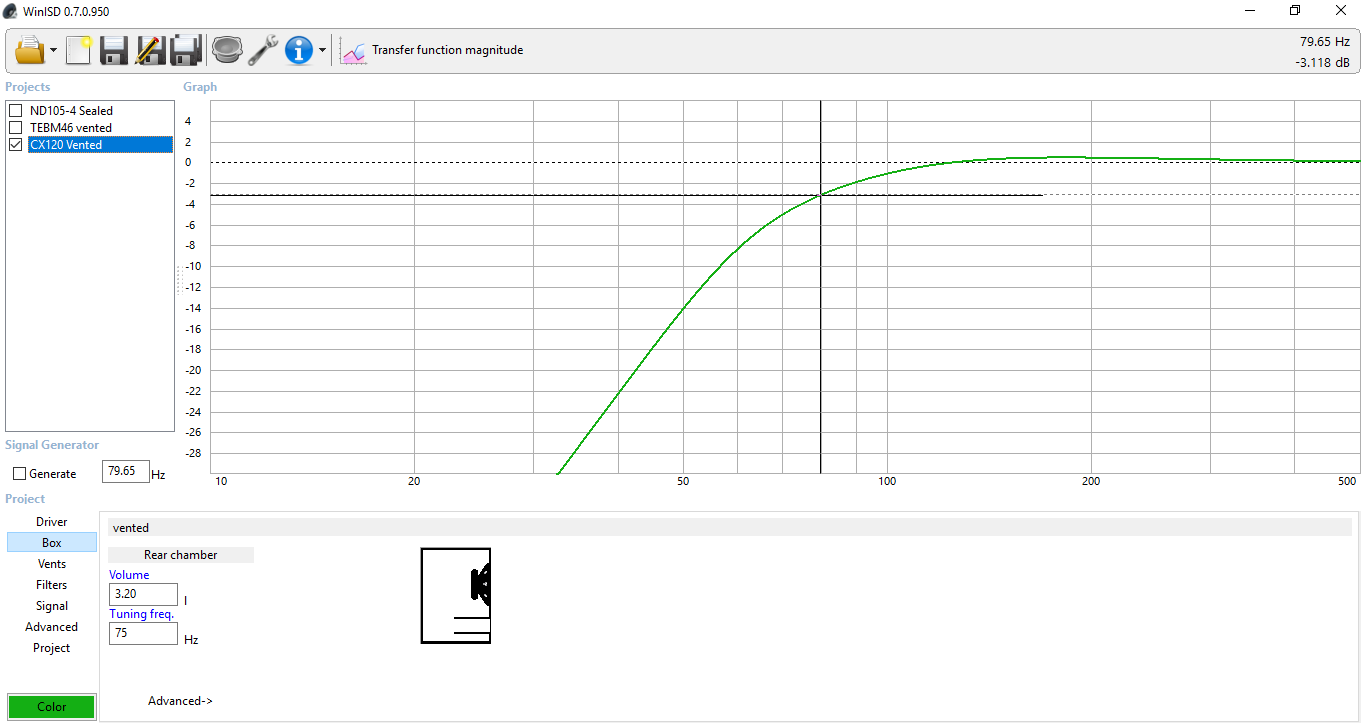Switch to the Filters tab
This screenshot has width=1361, height=723.
pyautogui.click(x=51, y=584)
